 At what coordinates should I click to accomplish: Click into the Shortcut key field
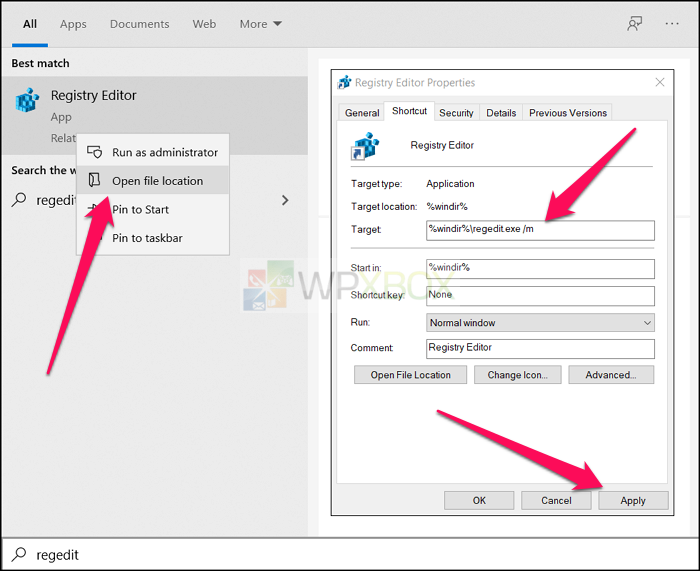point(540,296)
